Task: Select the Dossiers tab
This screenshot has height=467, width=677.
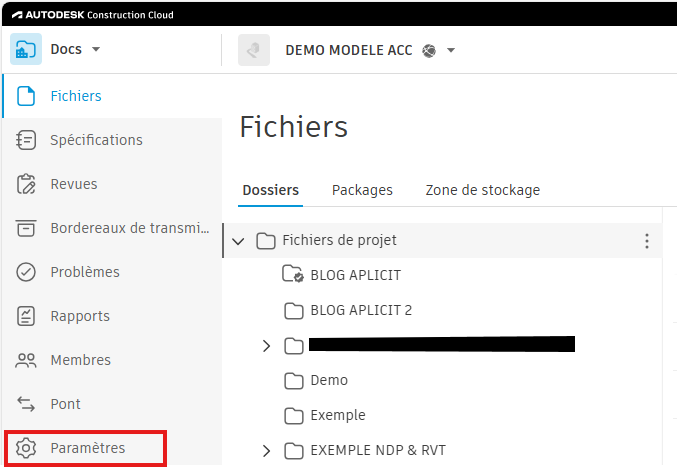Action: point(270,190)
